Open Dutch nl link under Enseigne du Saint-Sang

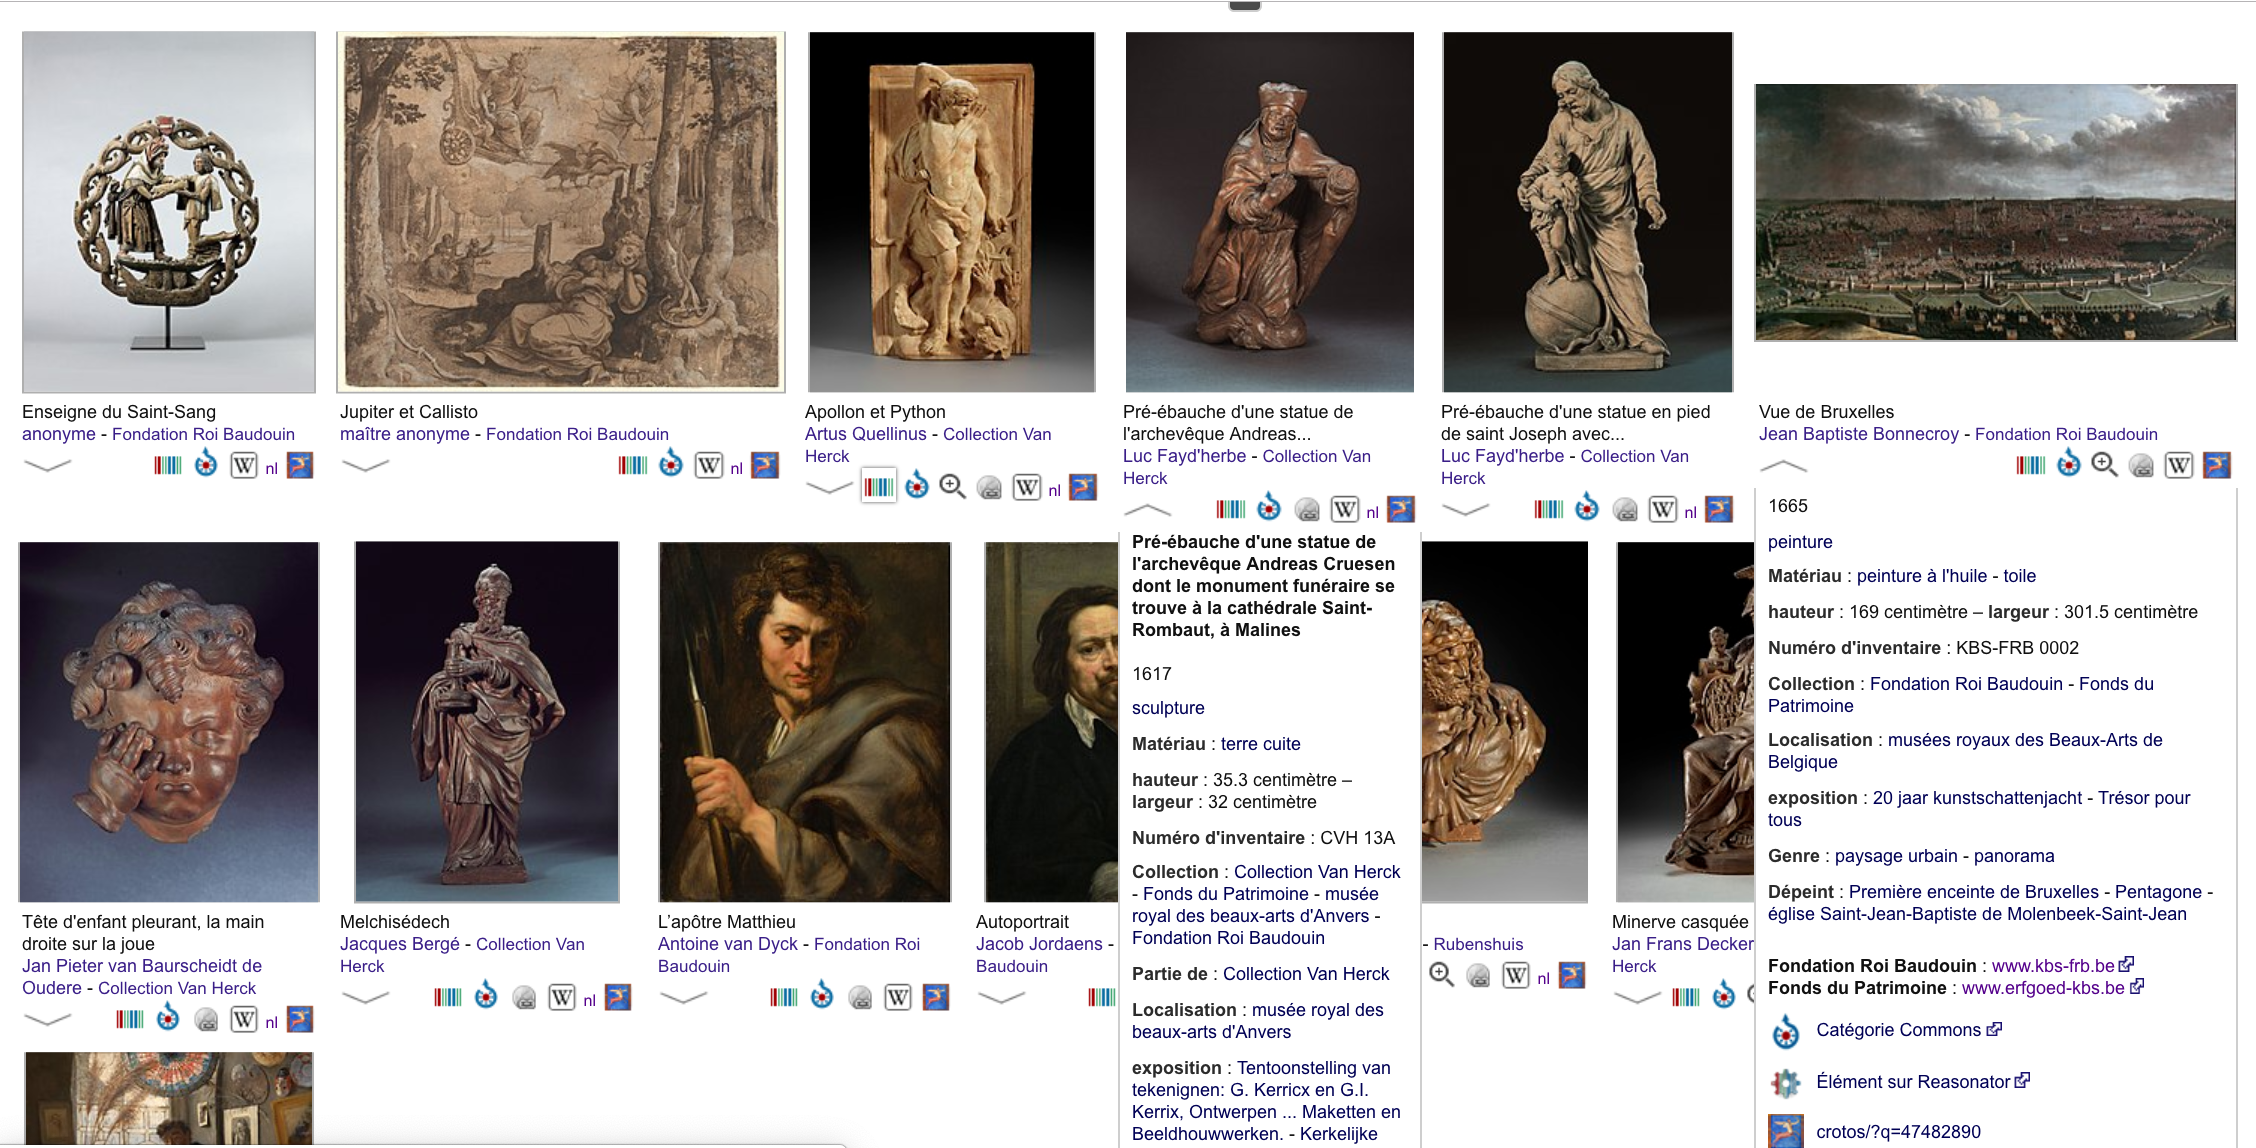click(x=271, y=468)
